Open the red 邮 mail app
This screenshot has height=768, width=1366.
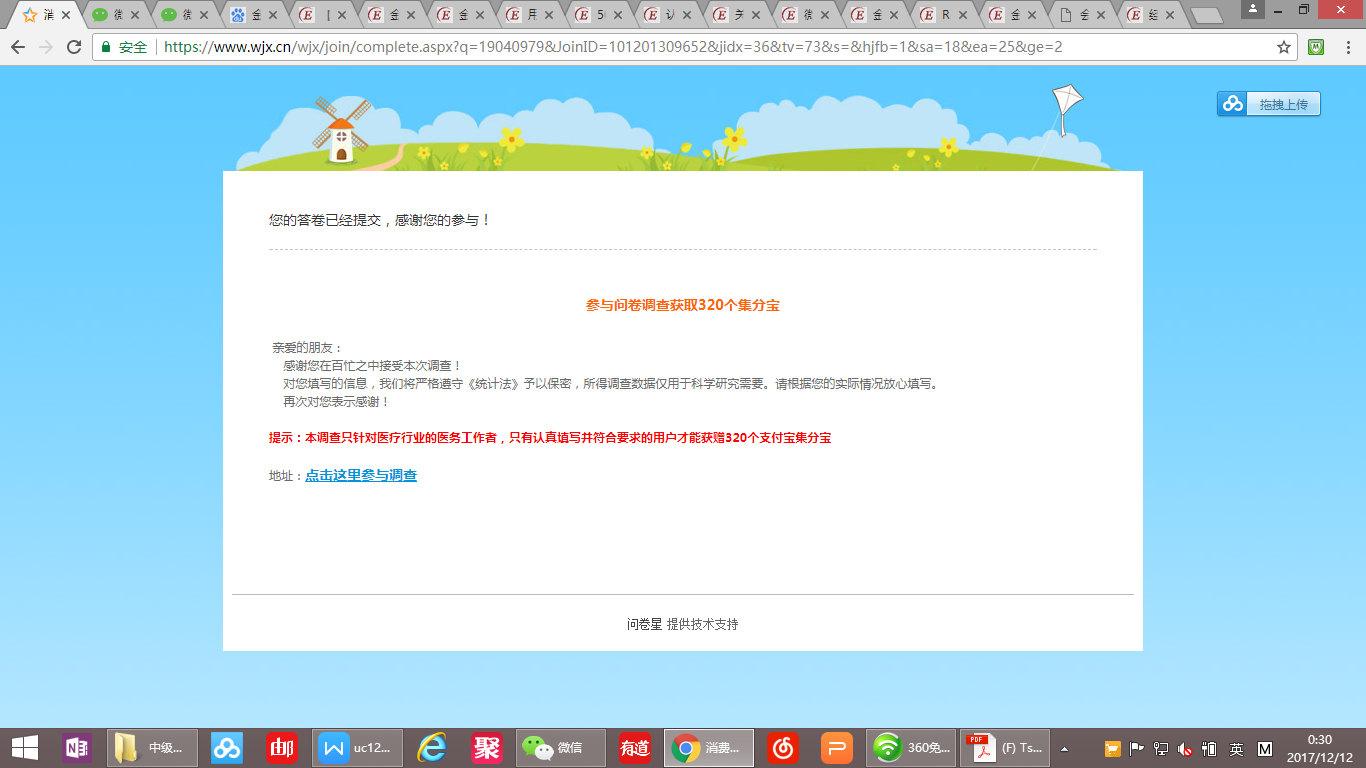281,748
